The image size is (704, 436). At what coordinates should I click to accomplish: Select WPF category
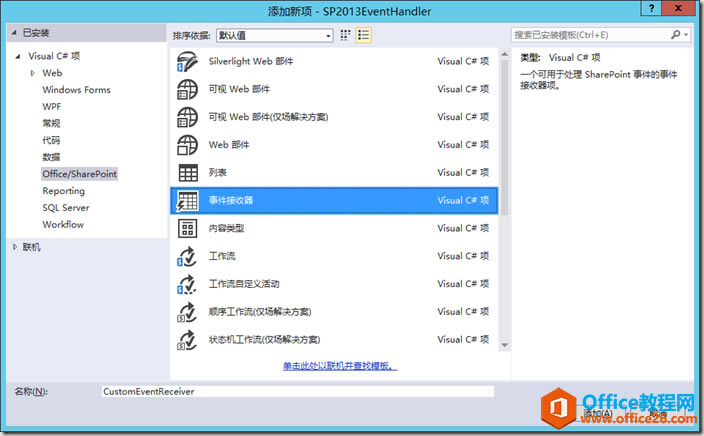point(52,107)
